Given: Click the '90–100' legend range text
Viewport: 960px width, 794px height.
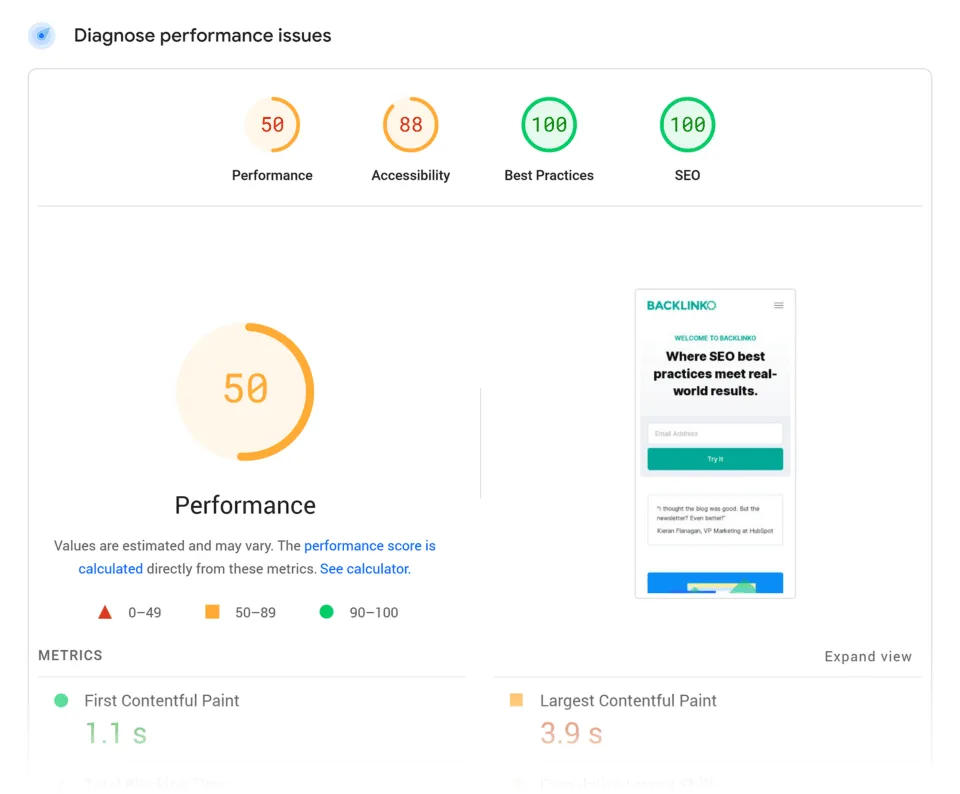Looking at the screenshot, I should tap(373, 613).
